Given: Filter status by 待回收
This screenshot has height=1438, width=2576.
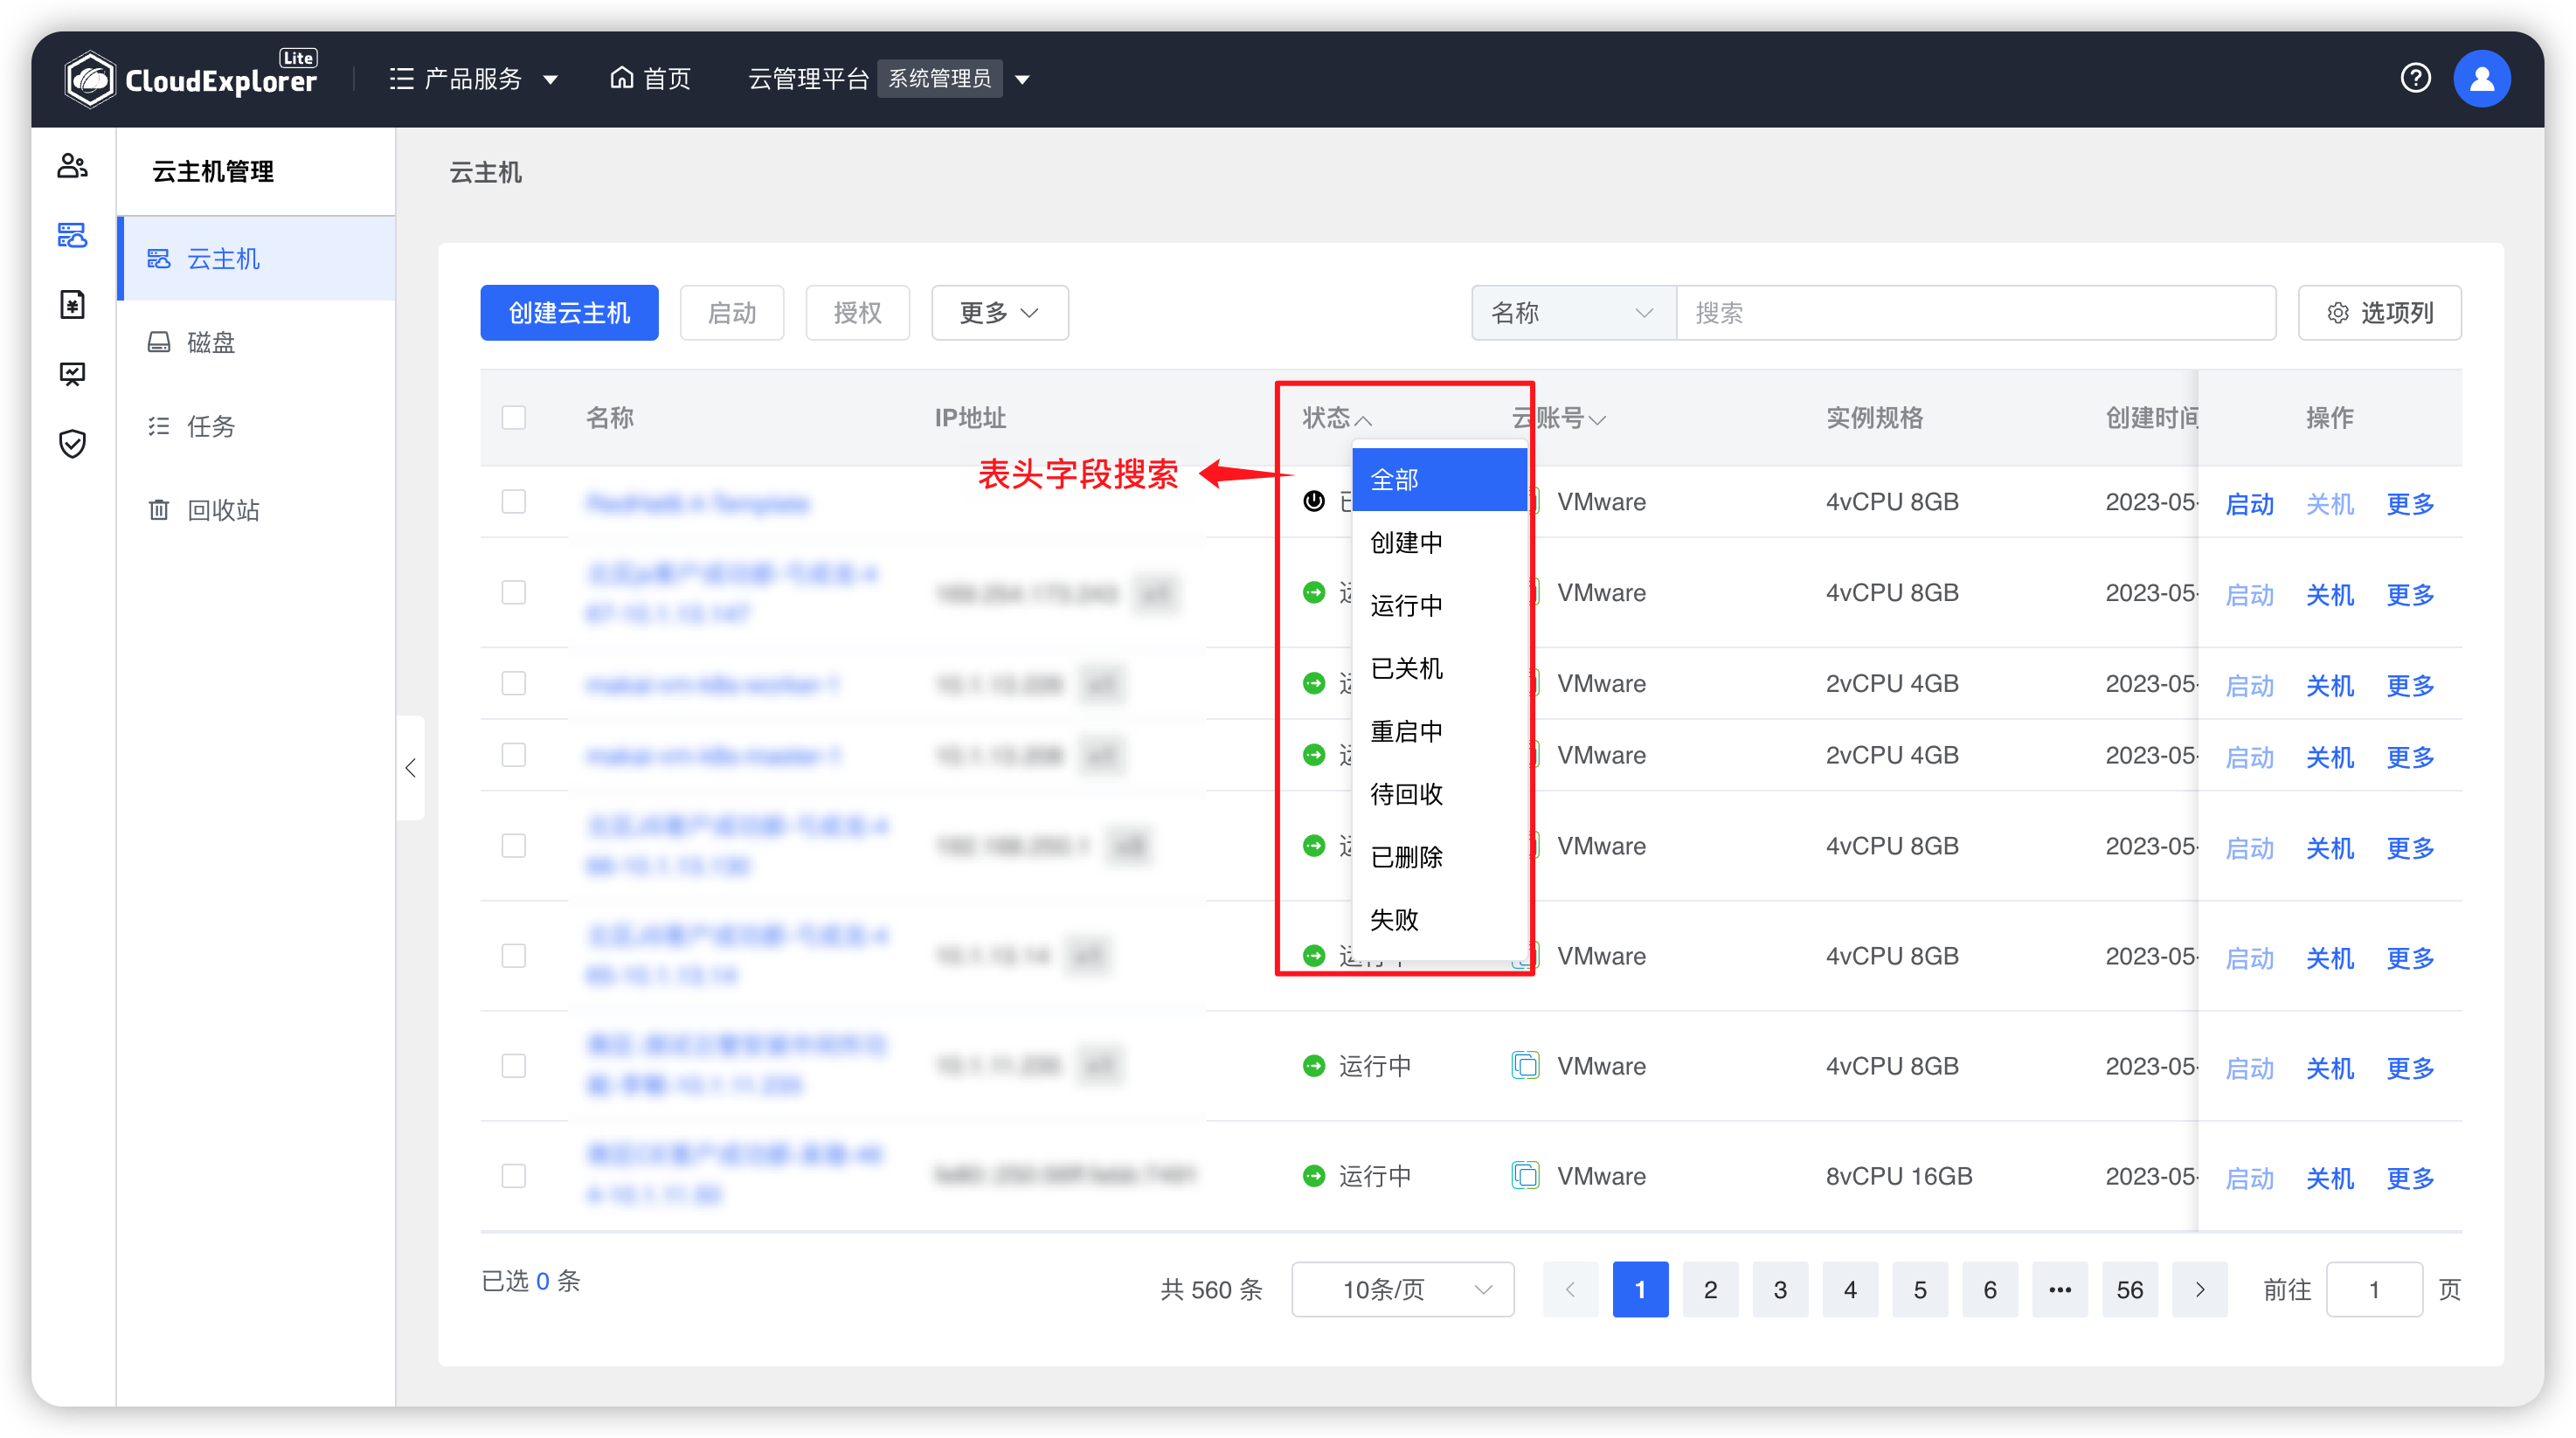Looking at the screenshot, I should click(1439, 794).
